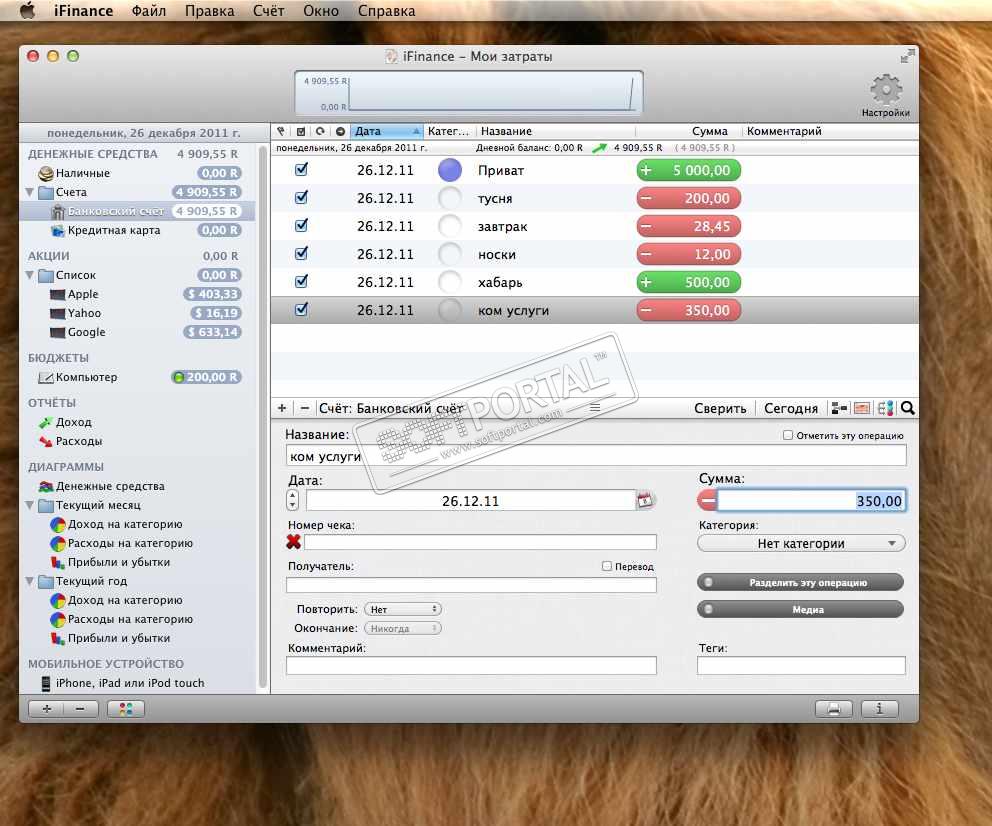Select the Банковский счёт bank icon
The width and height of the screenshot is (992, 826).
58,211
